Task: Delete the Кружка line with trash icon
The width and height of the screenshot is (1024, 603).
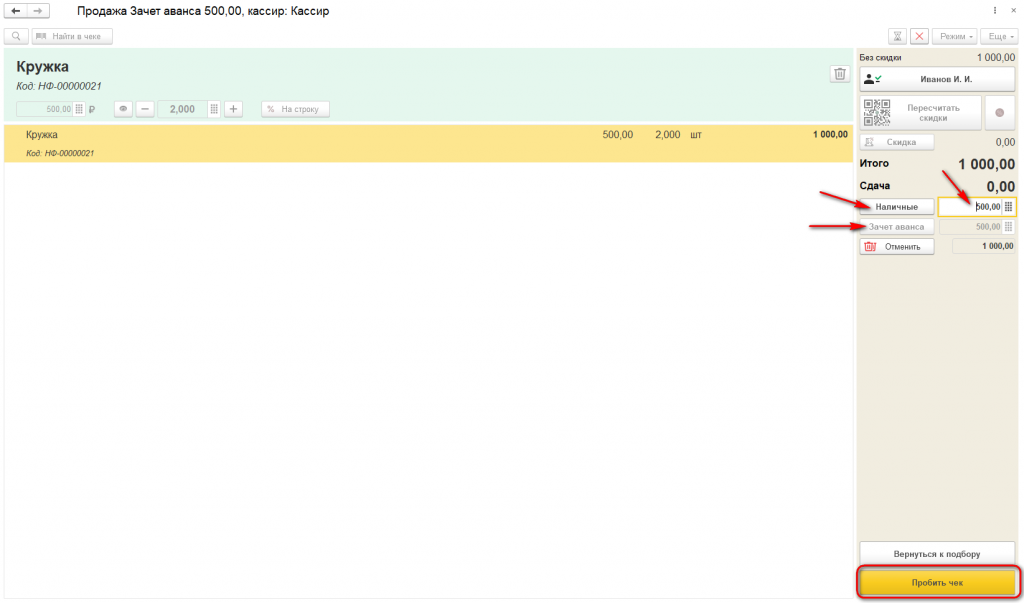Action: (x=840, y=74)
